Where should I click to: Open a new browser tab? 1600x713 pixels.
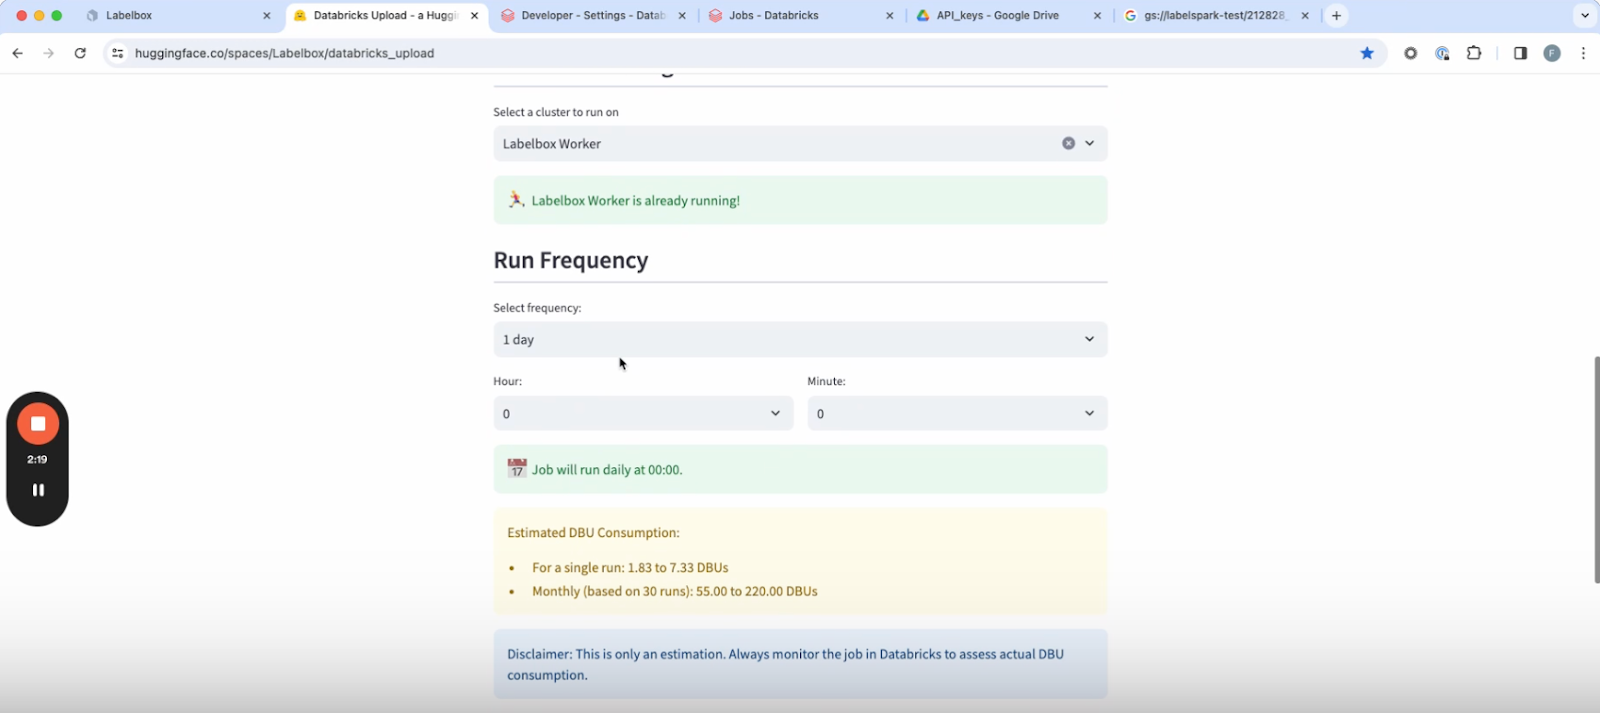coord(1336,15)
